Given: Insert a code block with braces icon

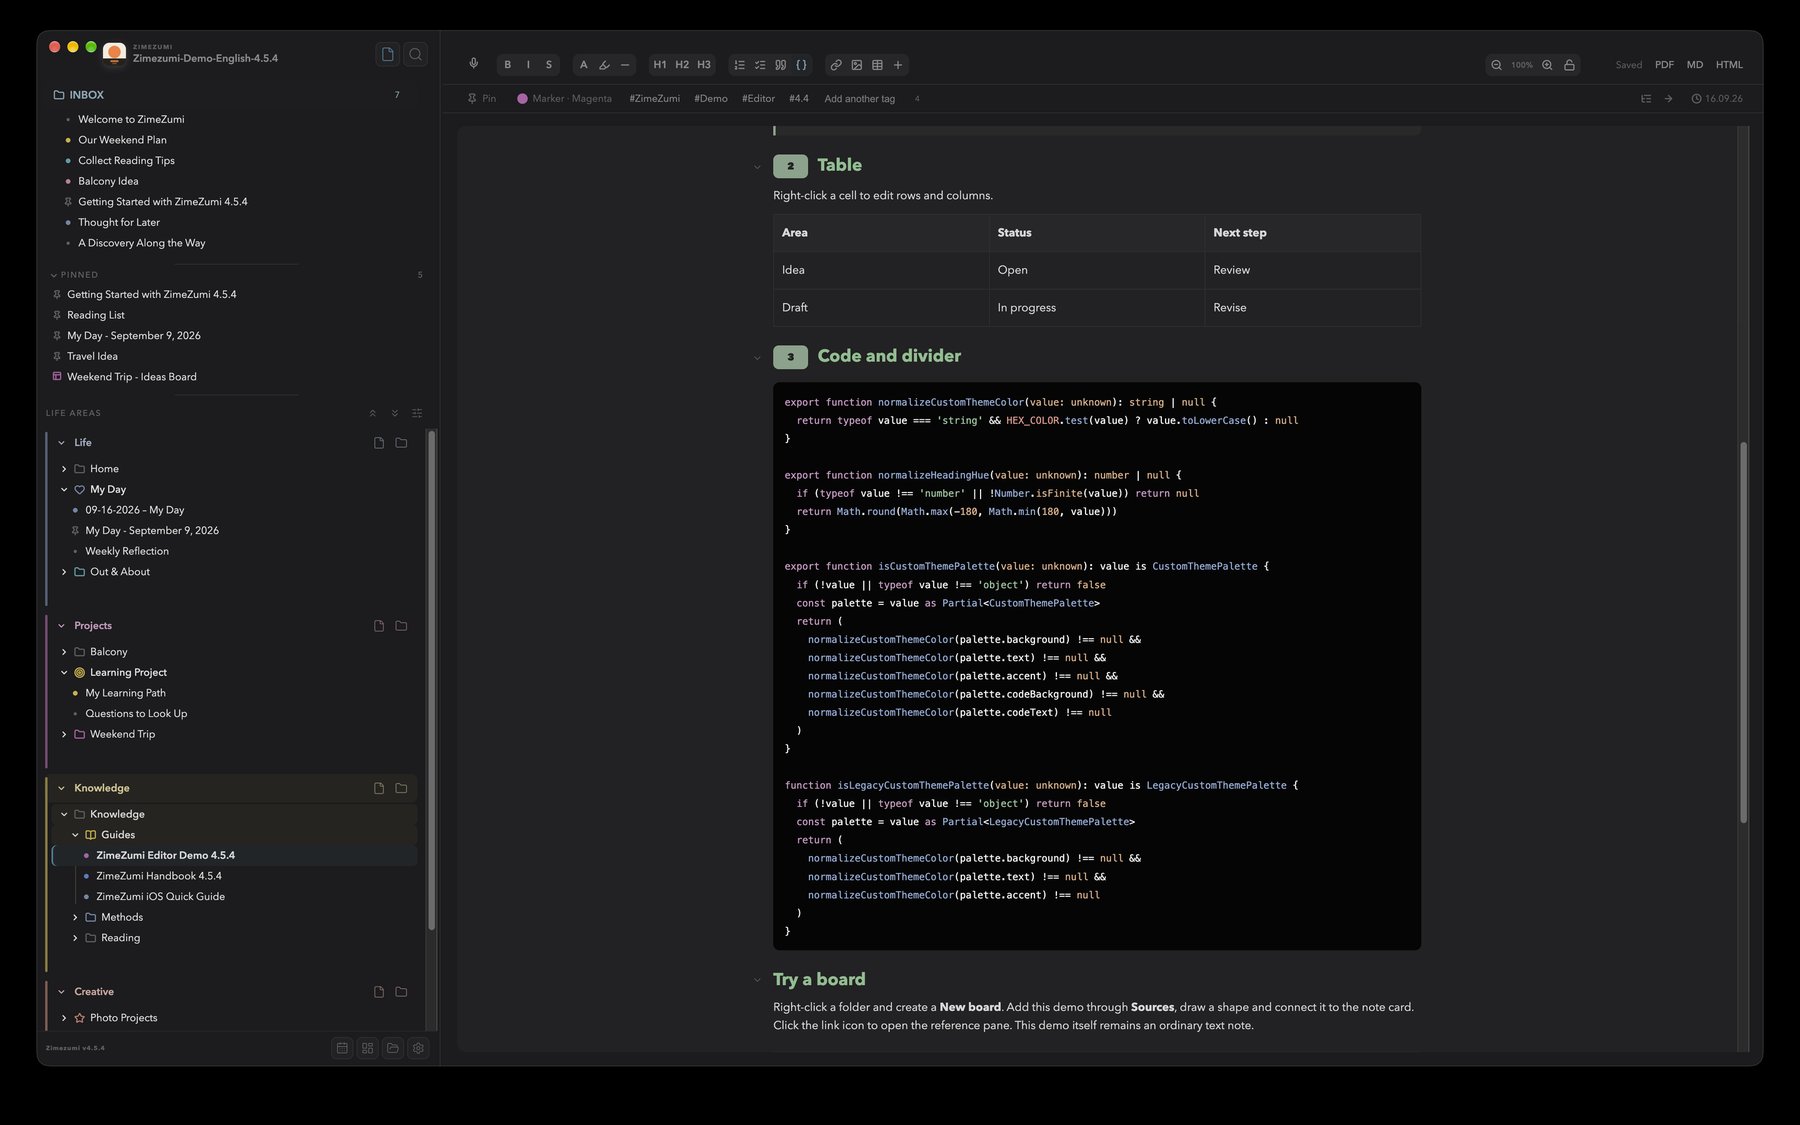Looking at the screenshot, I should [801, 65].
